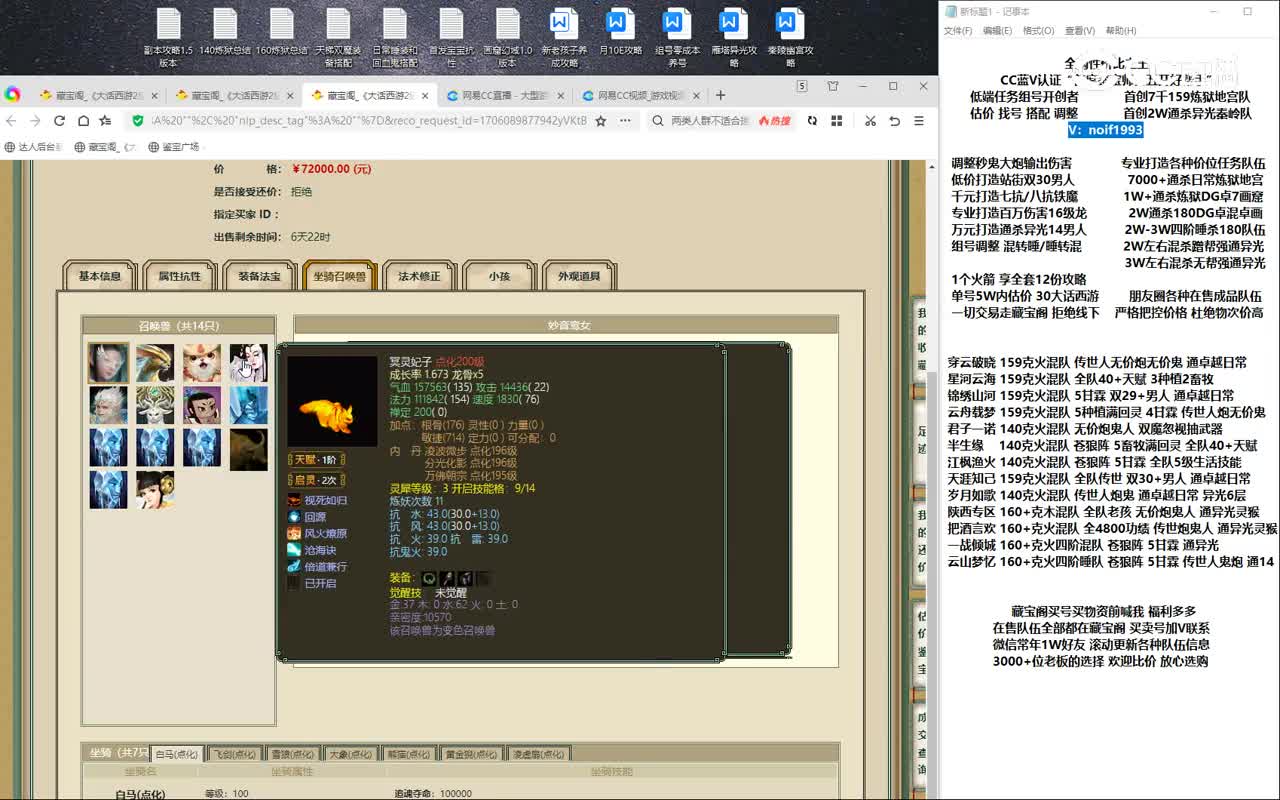Open Notepad 格式(O) menu
1280x800 pixels.
point(1038,31)
